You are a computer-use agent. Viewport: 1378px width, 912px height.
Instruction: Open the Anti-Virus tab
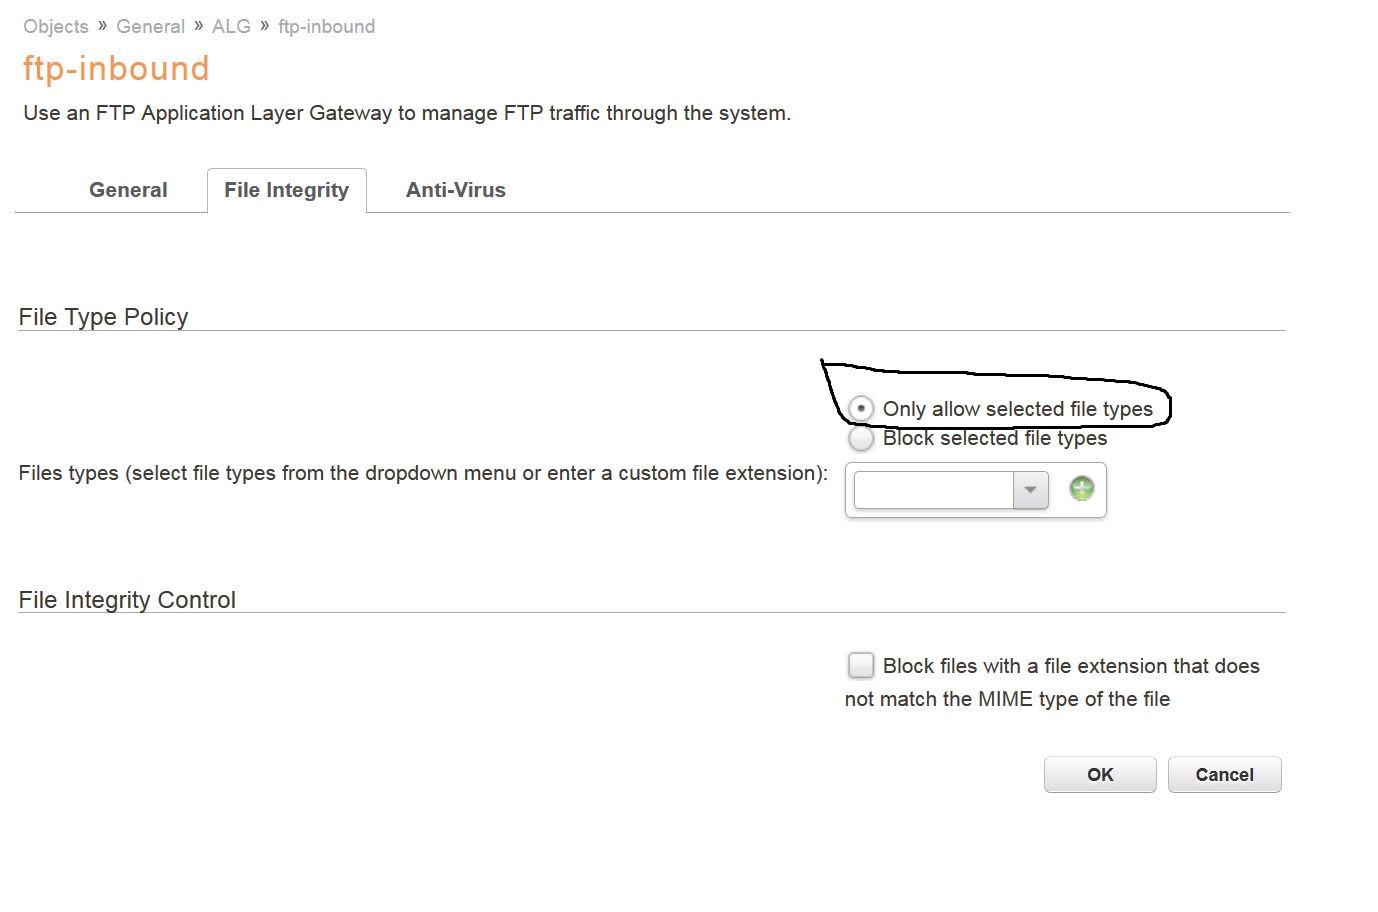(x=455, y=190)
